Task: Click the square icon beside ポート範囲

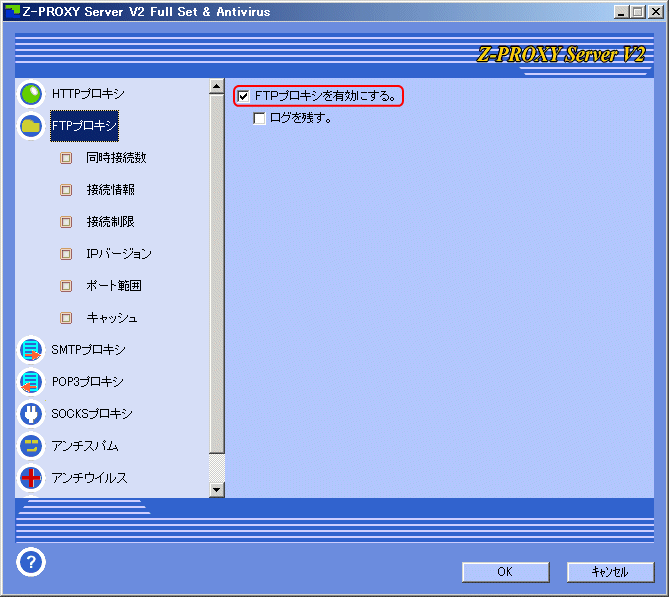Action: pos(66,286)
